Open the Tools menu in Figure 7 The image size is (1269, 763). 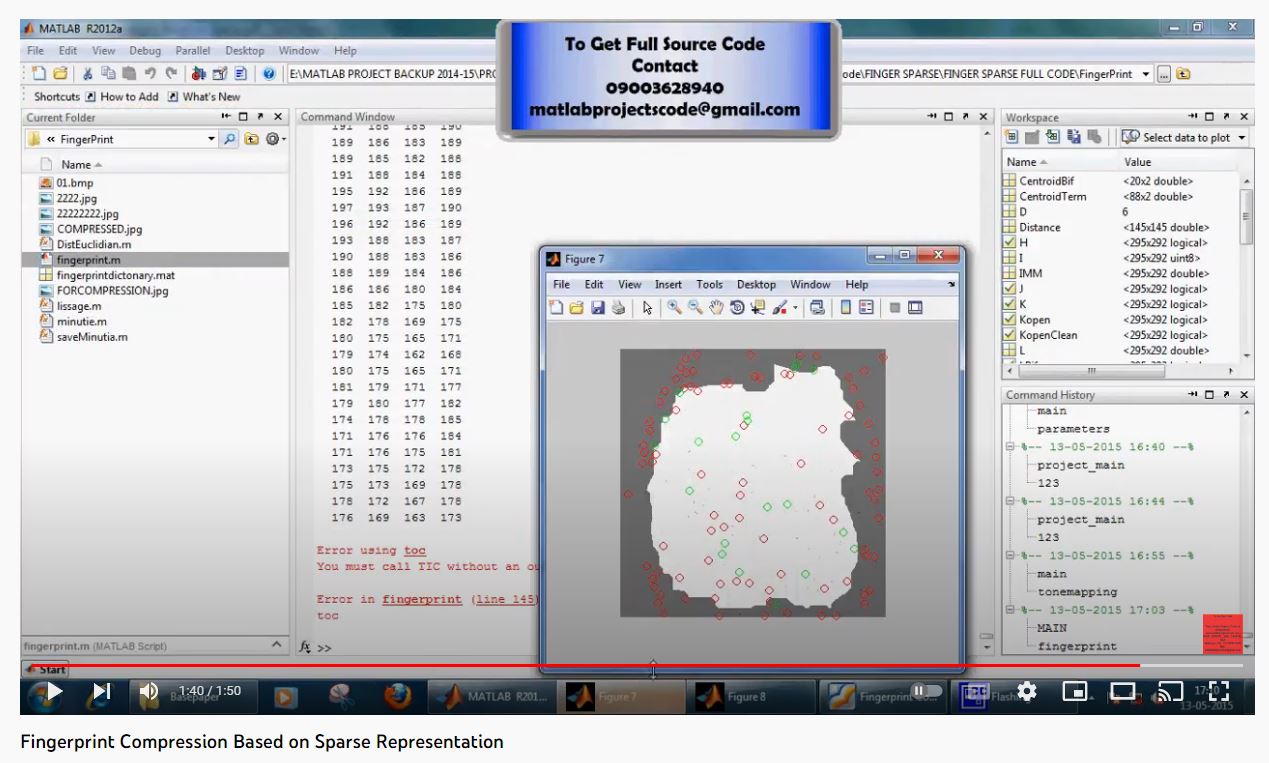click(709, 285)
